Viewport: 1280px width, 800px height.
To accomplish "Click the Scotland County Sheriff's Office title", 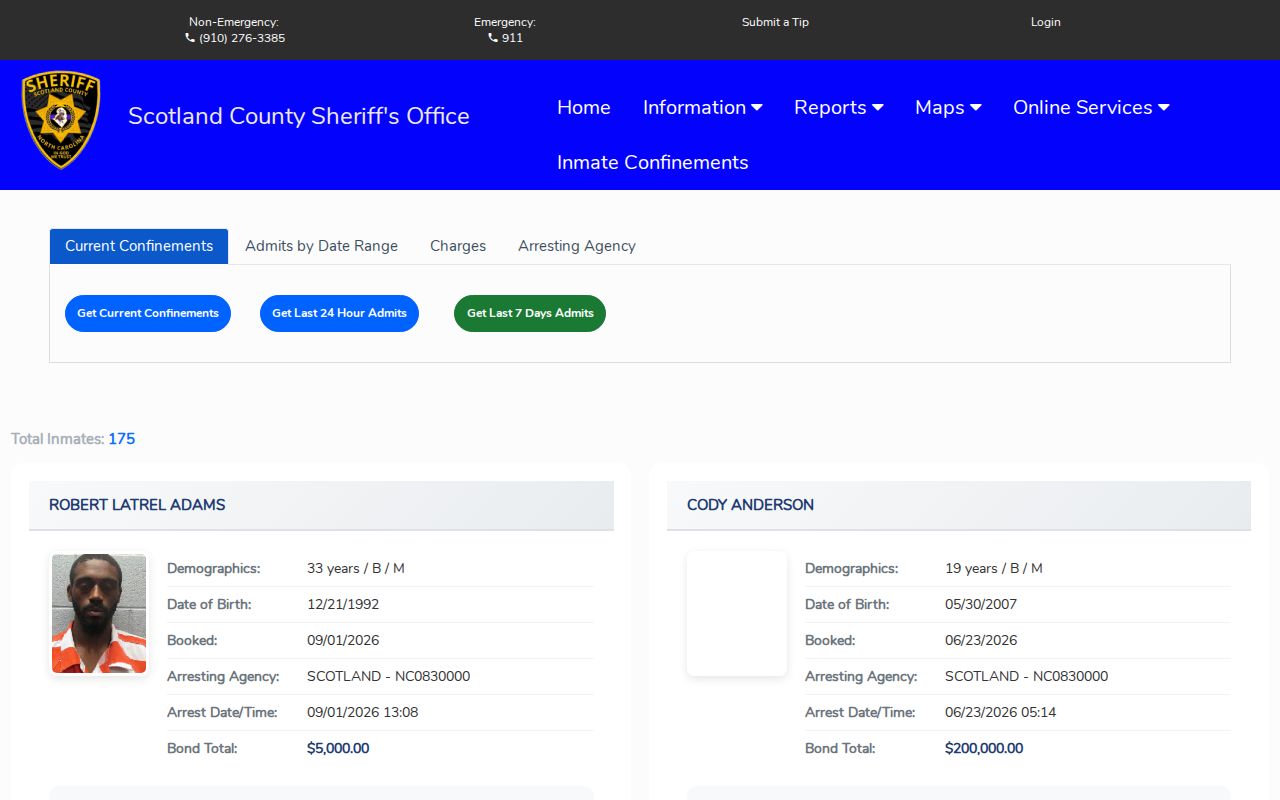I will click(x=299, y=116).
